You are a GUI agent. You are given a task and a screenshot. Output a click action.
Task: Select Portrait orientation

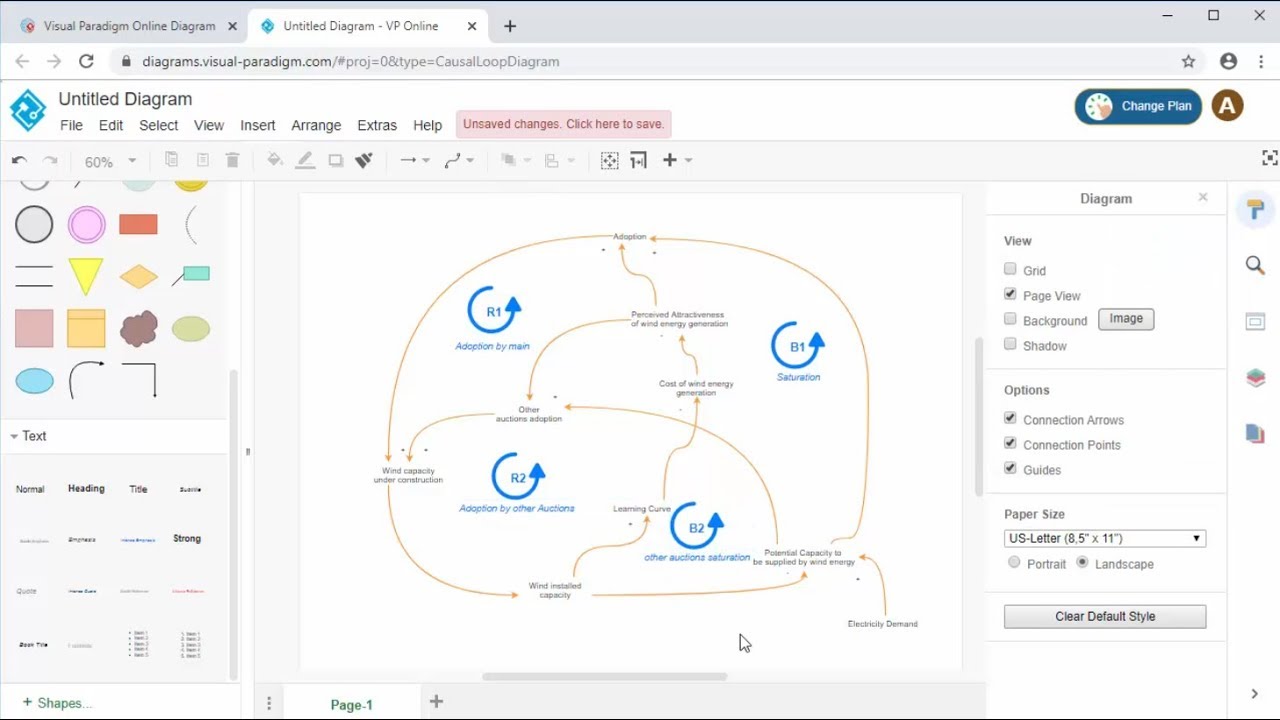1014,562
